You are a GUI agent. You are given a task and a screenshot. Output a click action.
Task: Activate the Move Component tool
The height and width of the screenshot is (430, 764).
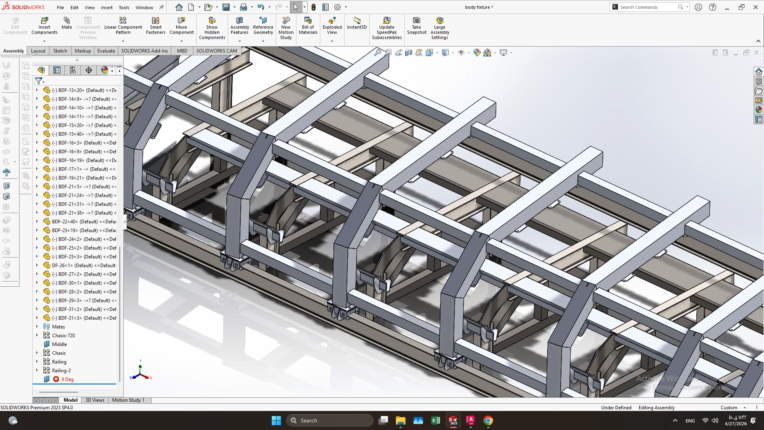coord(181,26)
